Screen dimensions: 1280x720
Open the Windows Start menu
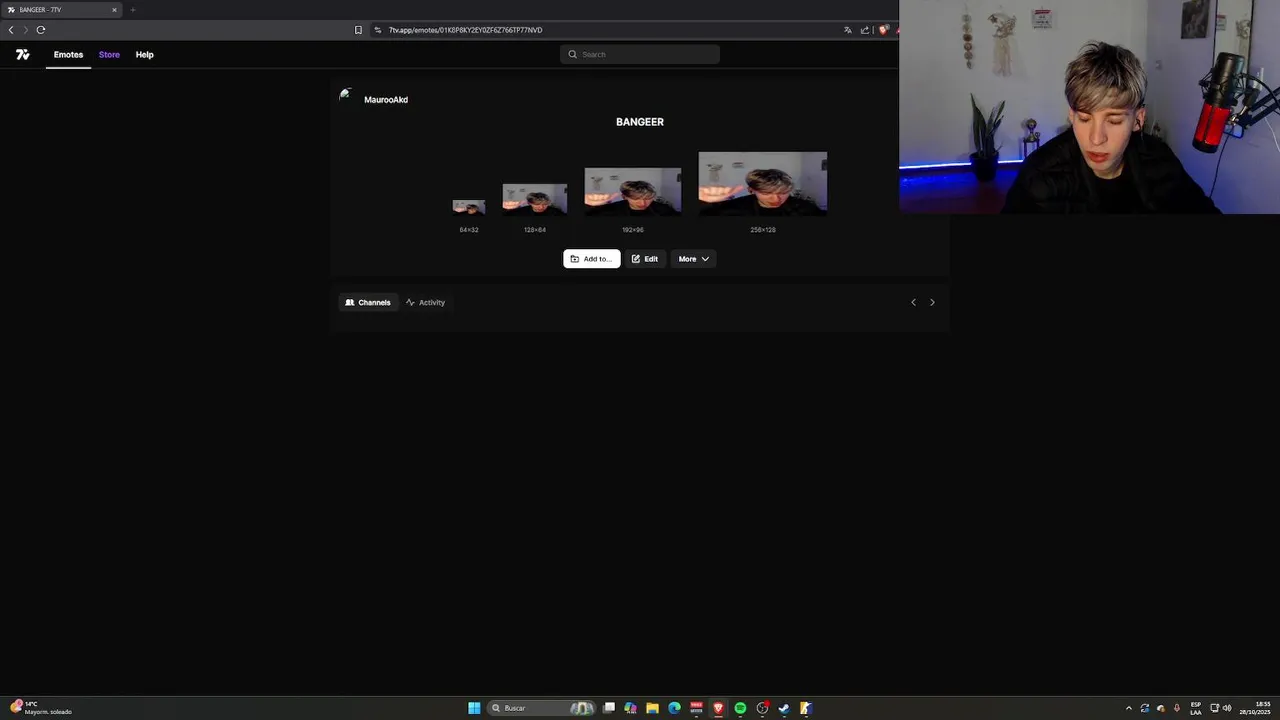coord(474,708)
